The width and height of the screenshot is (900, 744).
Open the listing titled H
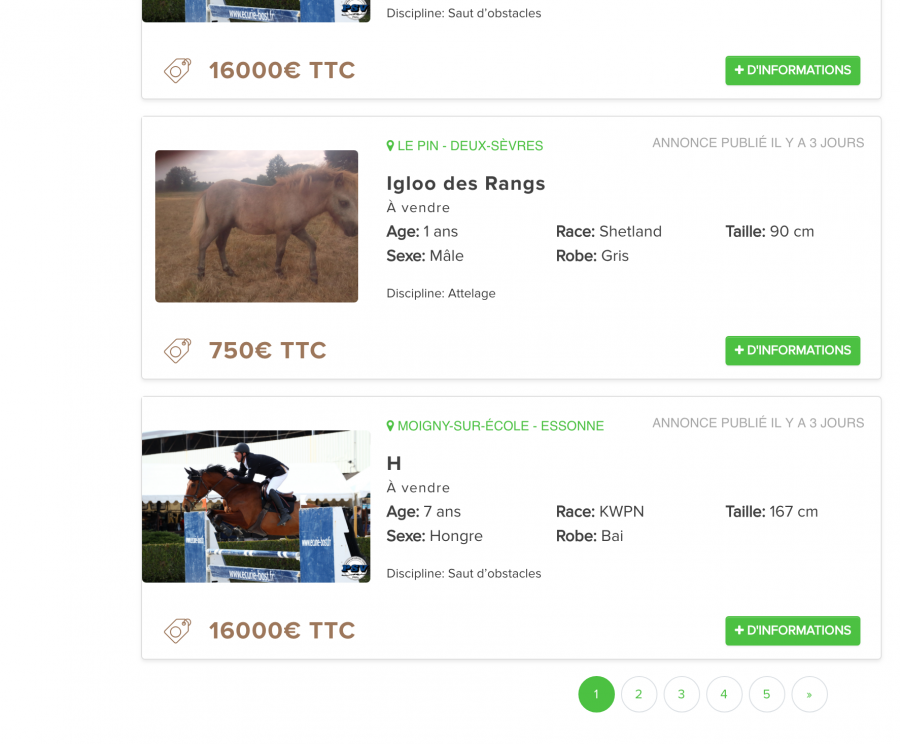pos(394,463)
